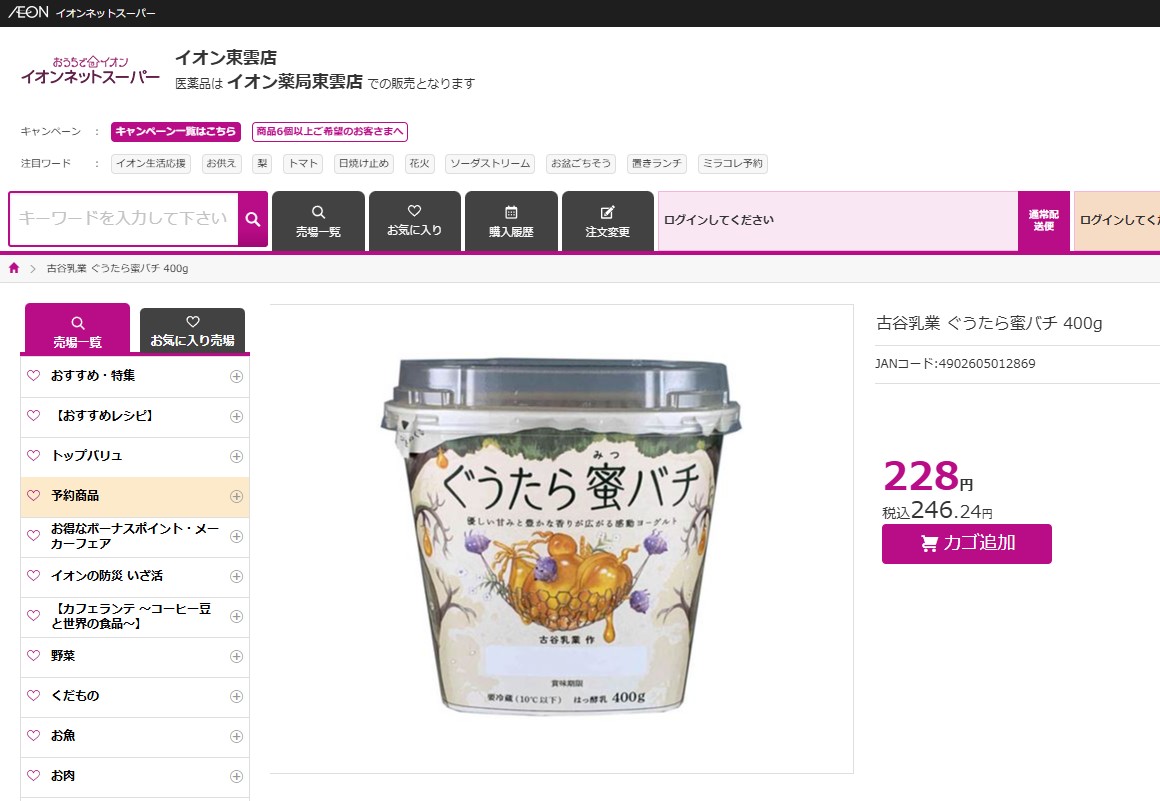Image resolution: width=1160 pixels, height=801 pixels.
Task: Open キャンペーン一覧はこちら link
Action: coord(176,132)
